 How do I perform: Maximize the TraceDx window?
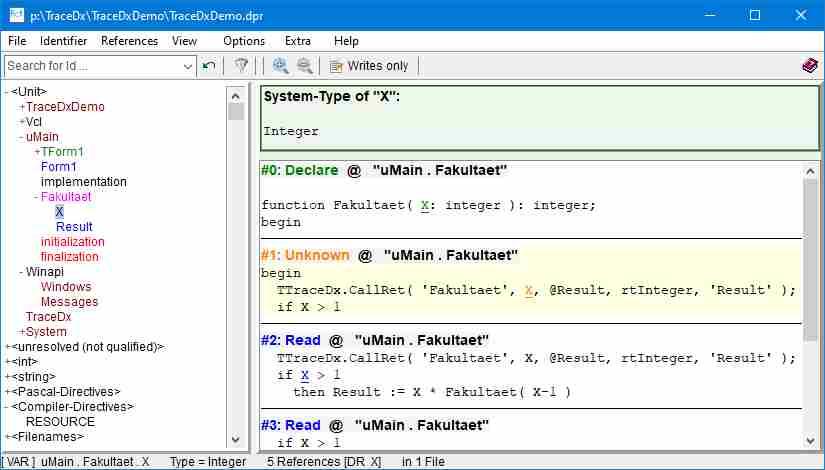click(x=755, y=15)
